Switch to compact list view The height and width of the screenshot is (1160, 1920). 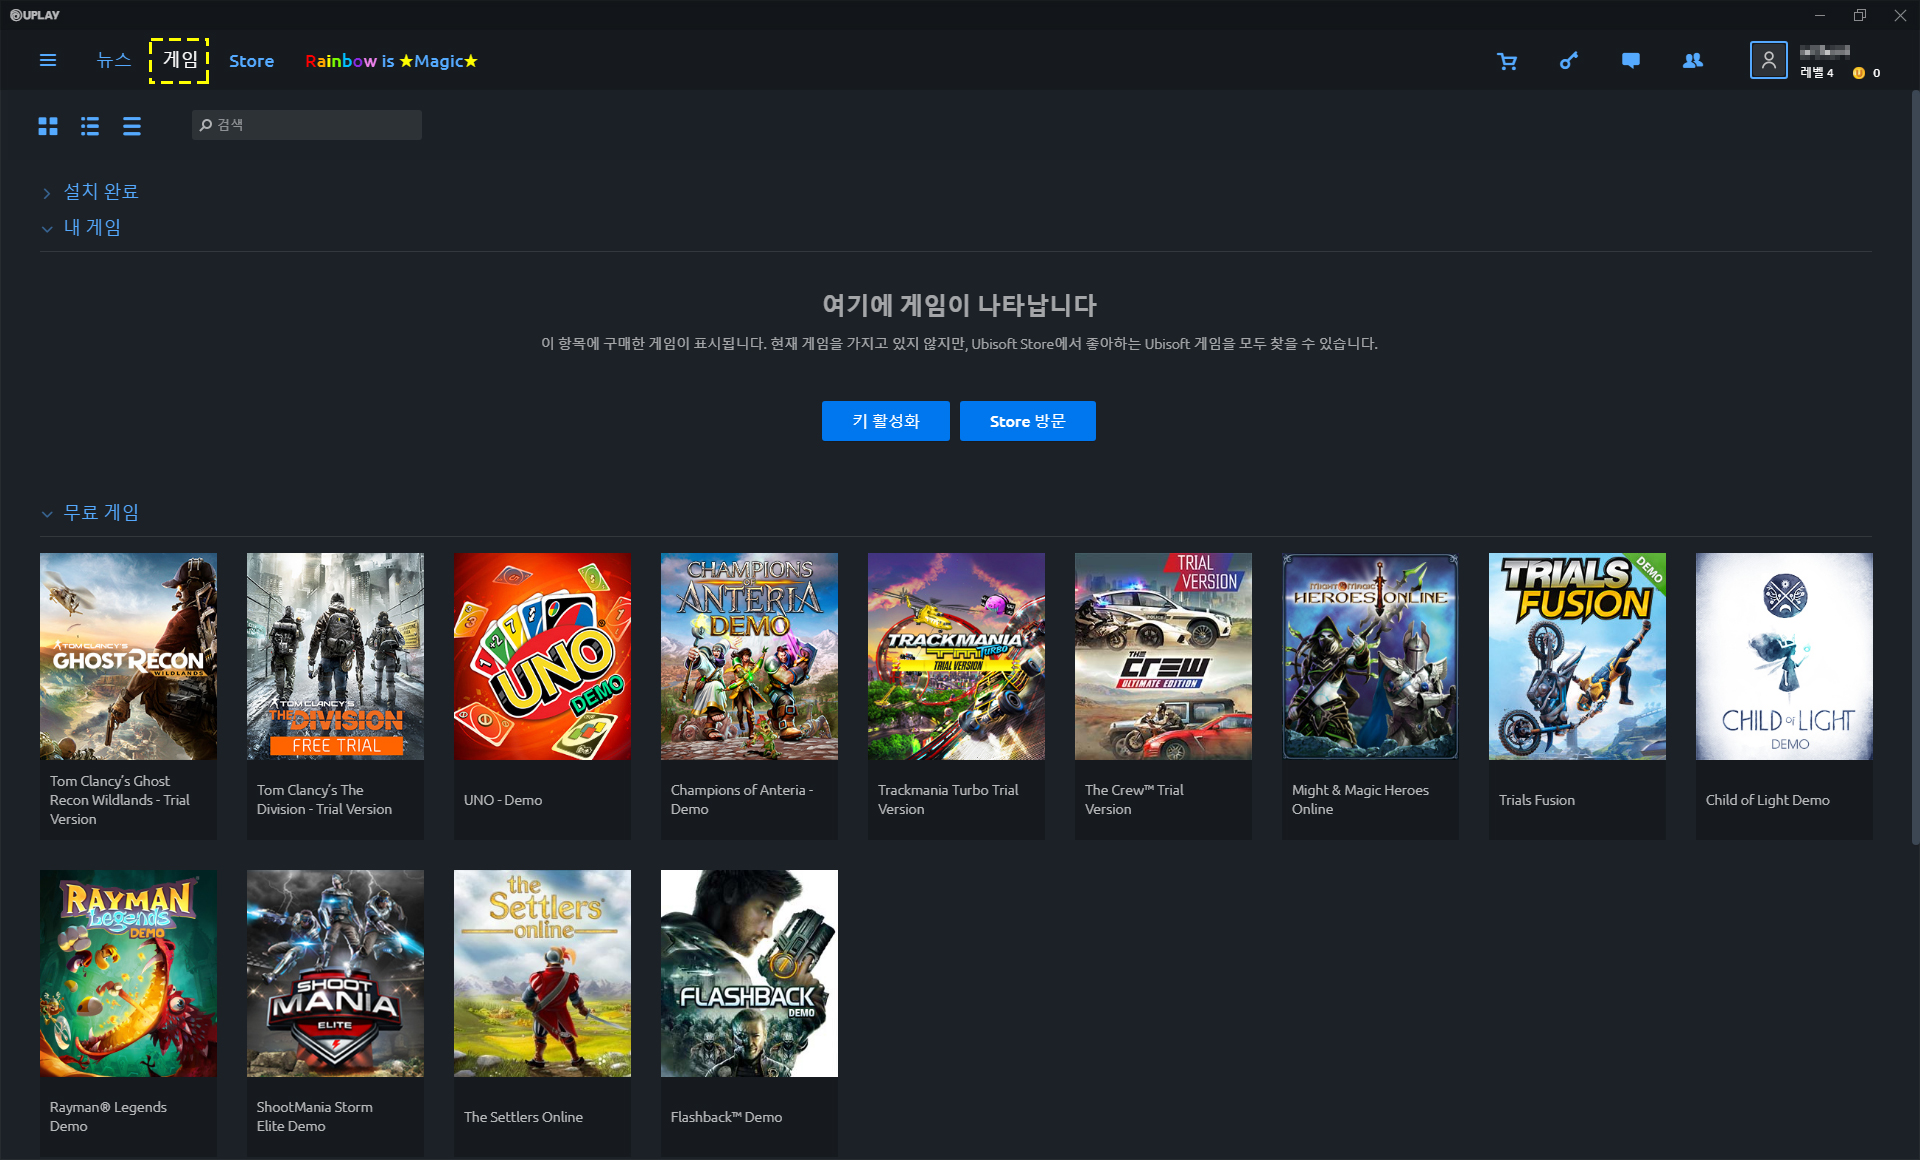tap(132, 126)
